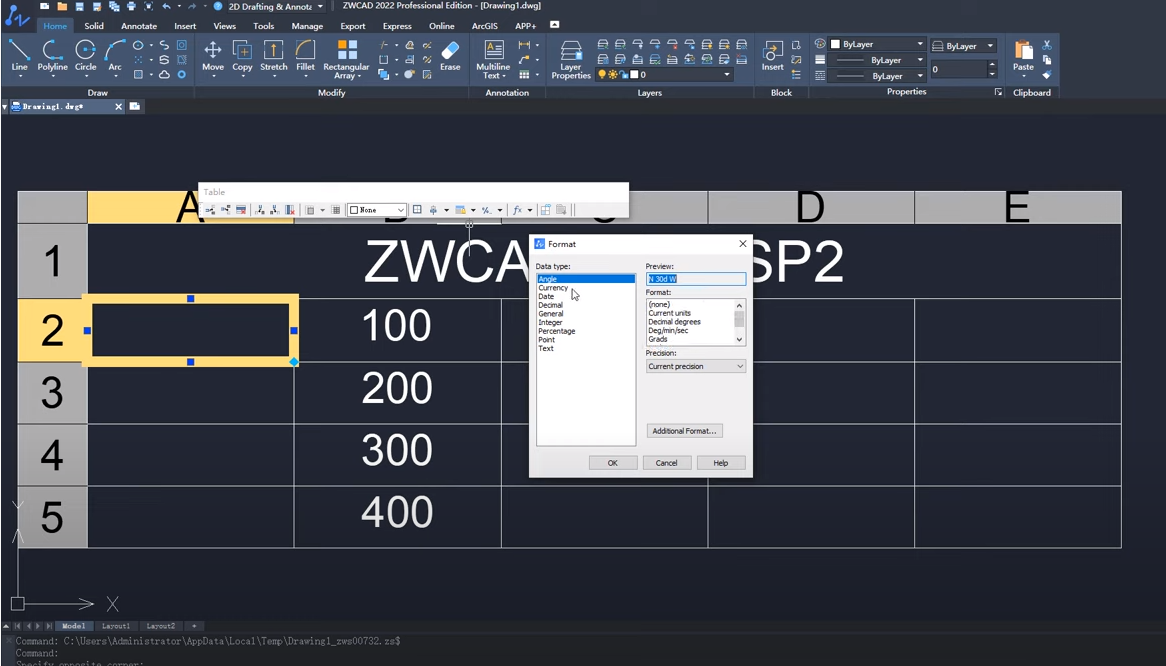Screen dimensions: 1166x666
Task: Activate the Copy tool
Action: (242, 56)
